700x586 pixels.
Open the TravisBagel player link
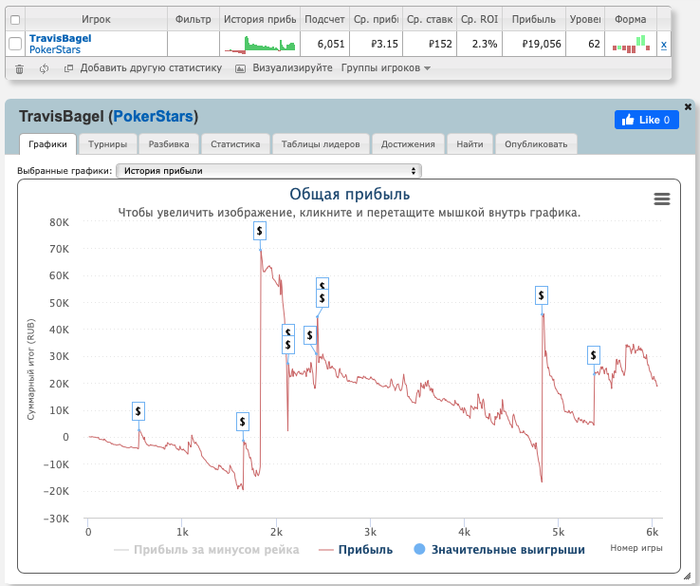point(60,38)
